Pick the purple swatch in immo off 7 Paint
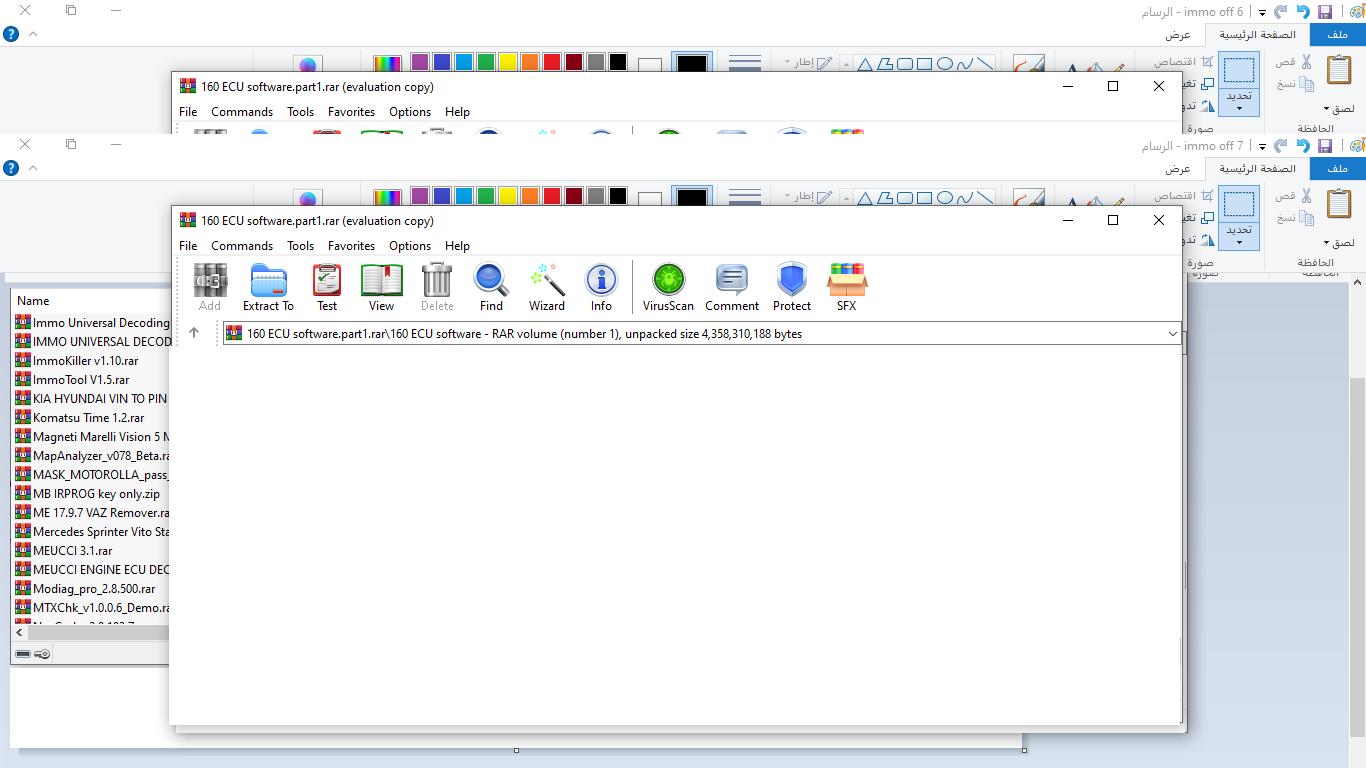This screenshot has height=768, width=1366. tap(419, 196)
